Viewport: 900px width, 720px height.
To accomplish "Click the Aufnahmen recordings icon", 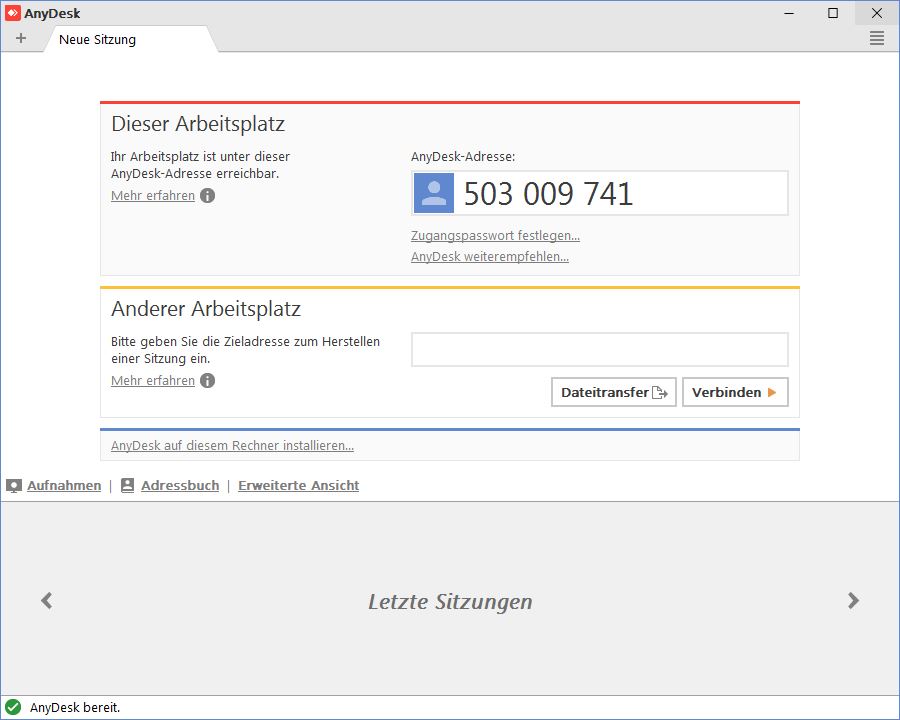I will [13, 486].
